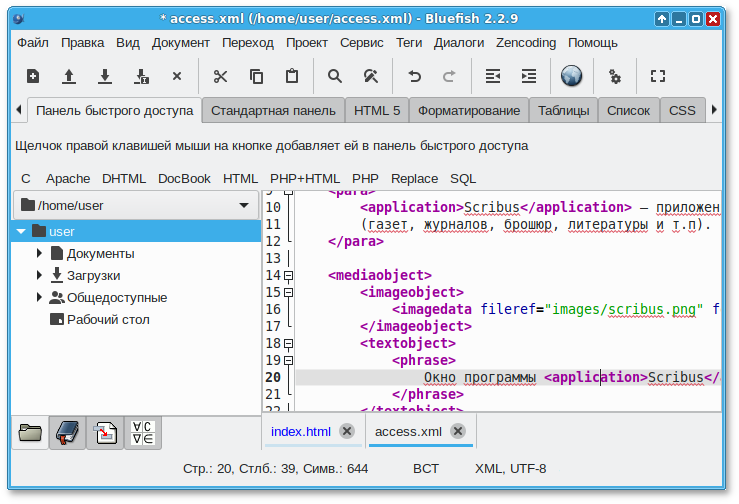
Task: Open the Файл menu
Action: (x=33, y=43)
